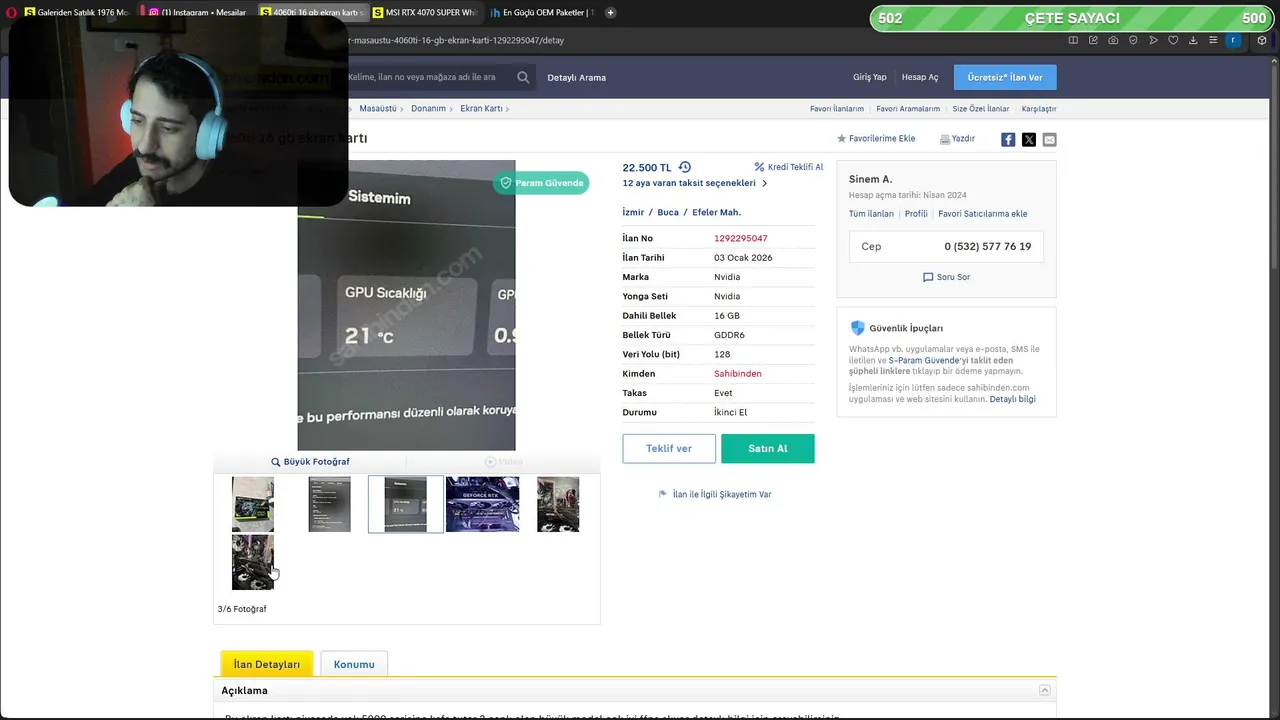Screen dimensions: 1280x720
Task: Click İzmir location breadcrumb
Action: tap(633, 212)
